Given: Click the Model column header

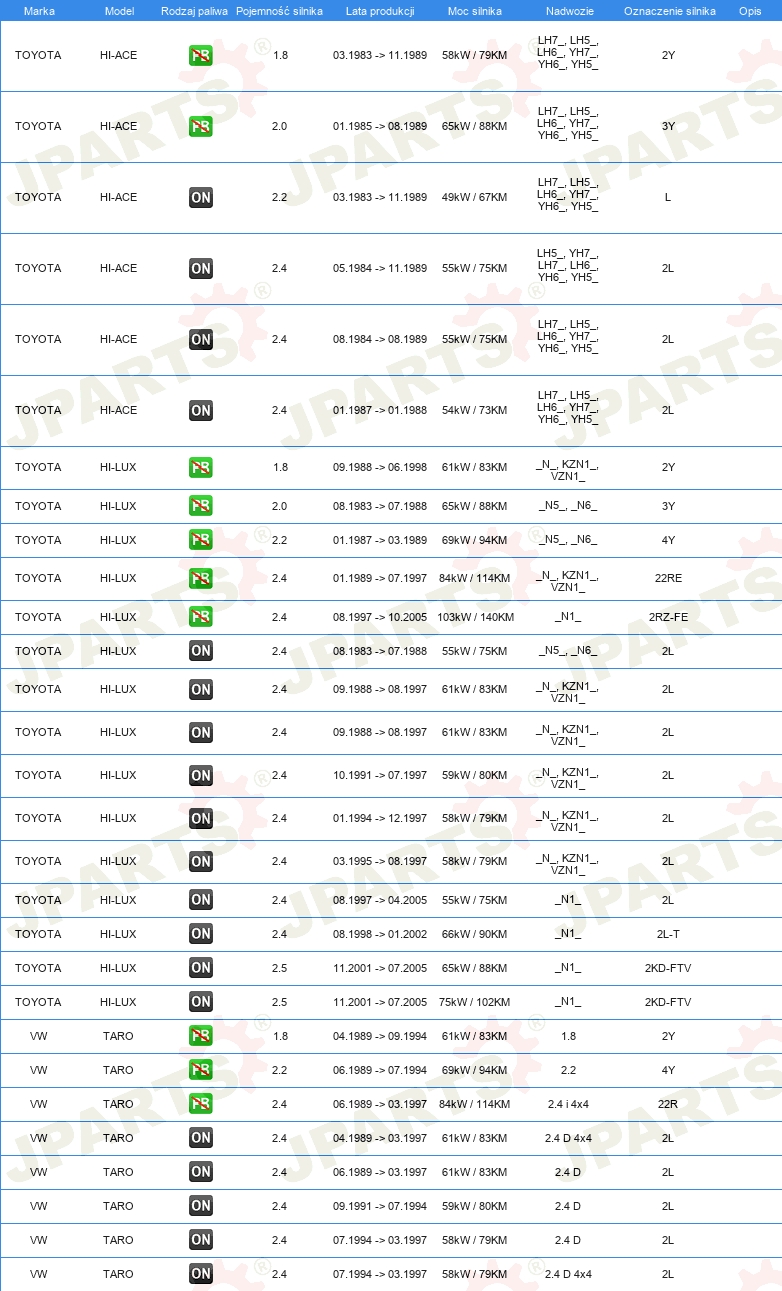Looking at the screenshot, I should point(118,11).
